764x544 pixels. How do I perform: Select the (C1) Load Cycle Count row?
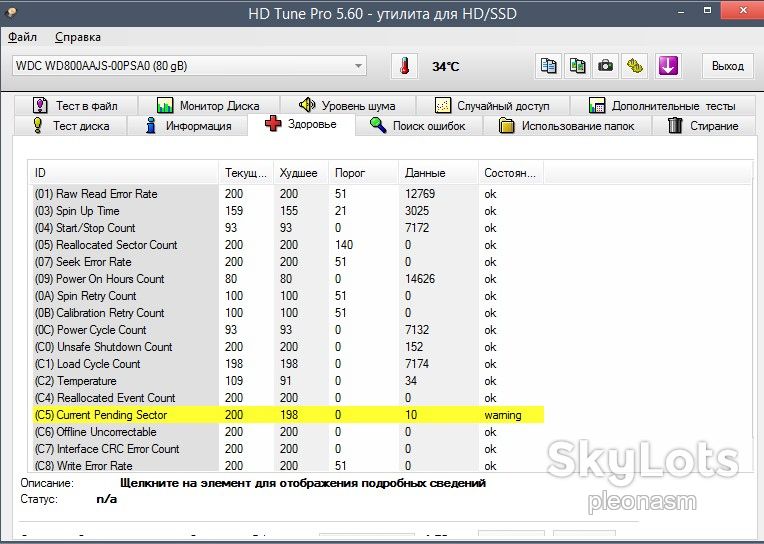point(288,364)
